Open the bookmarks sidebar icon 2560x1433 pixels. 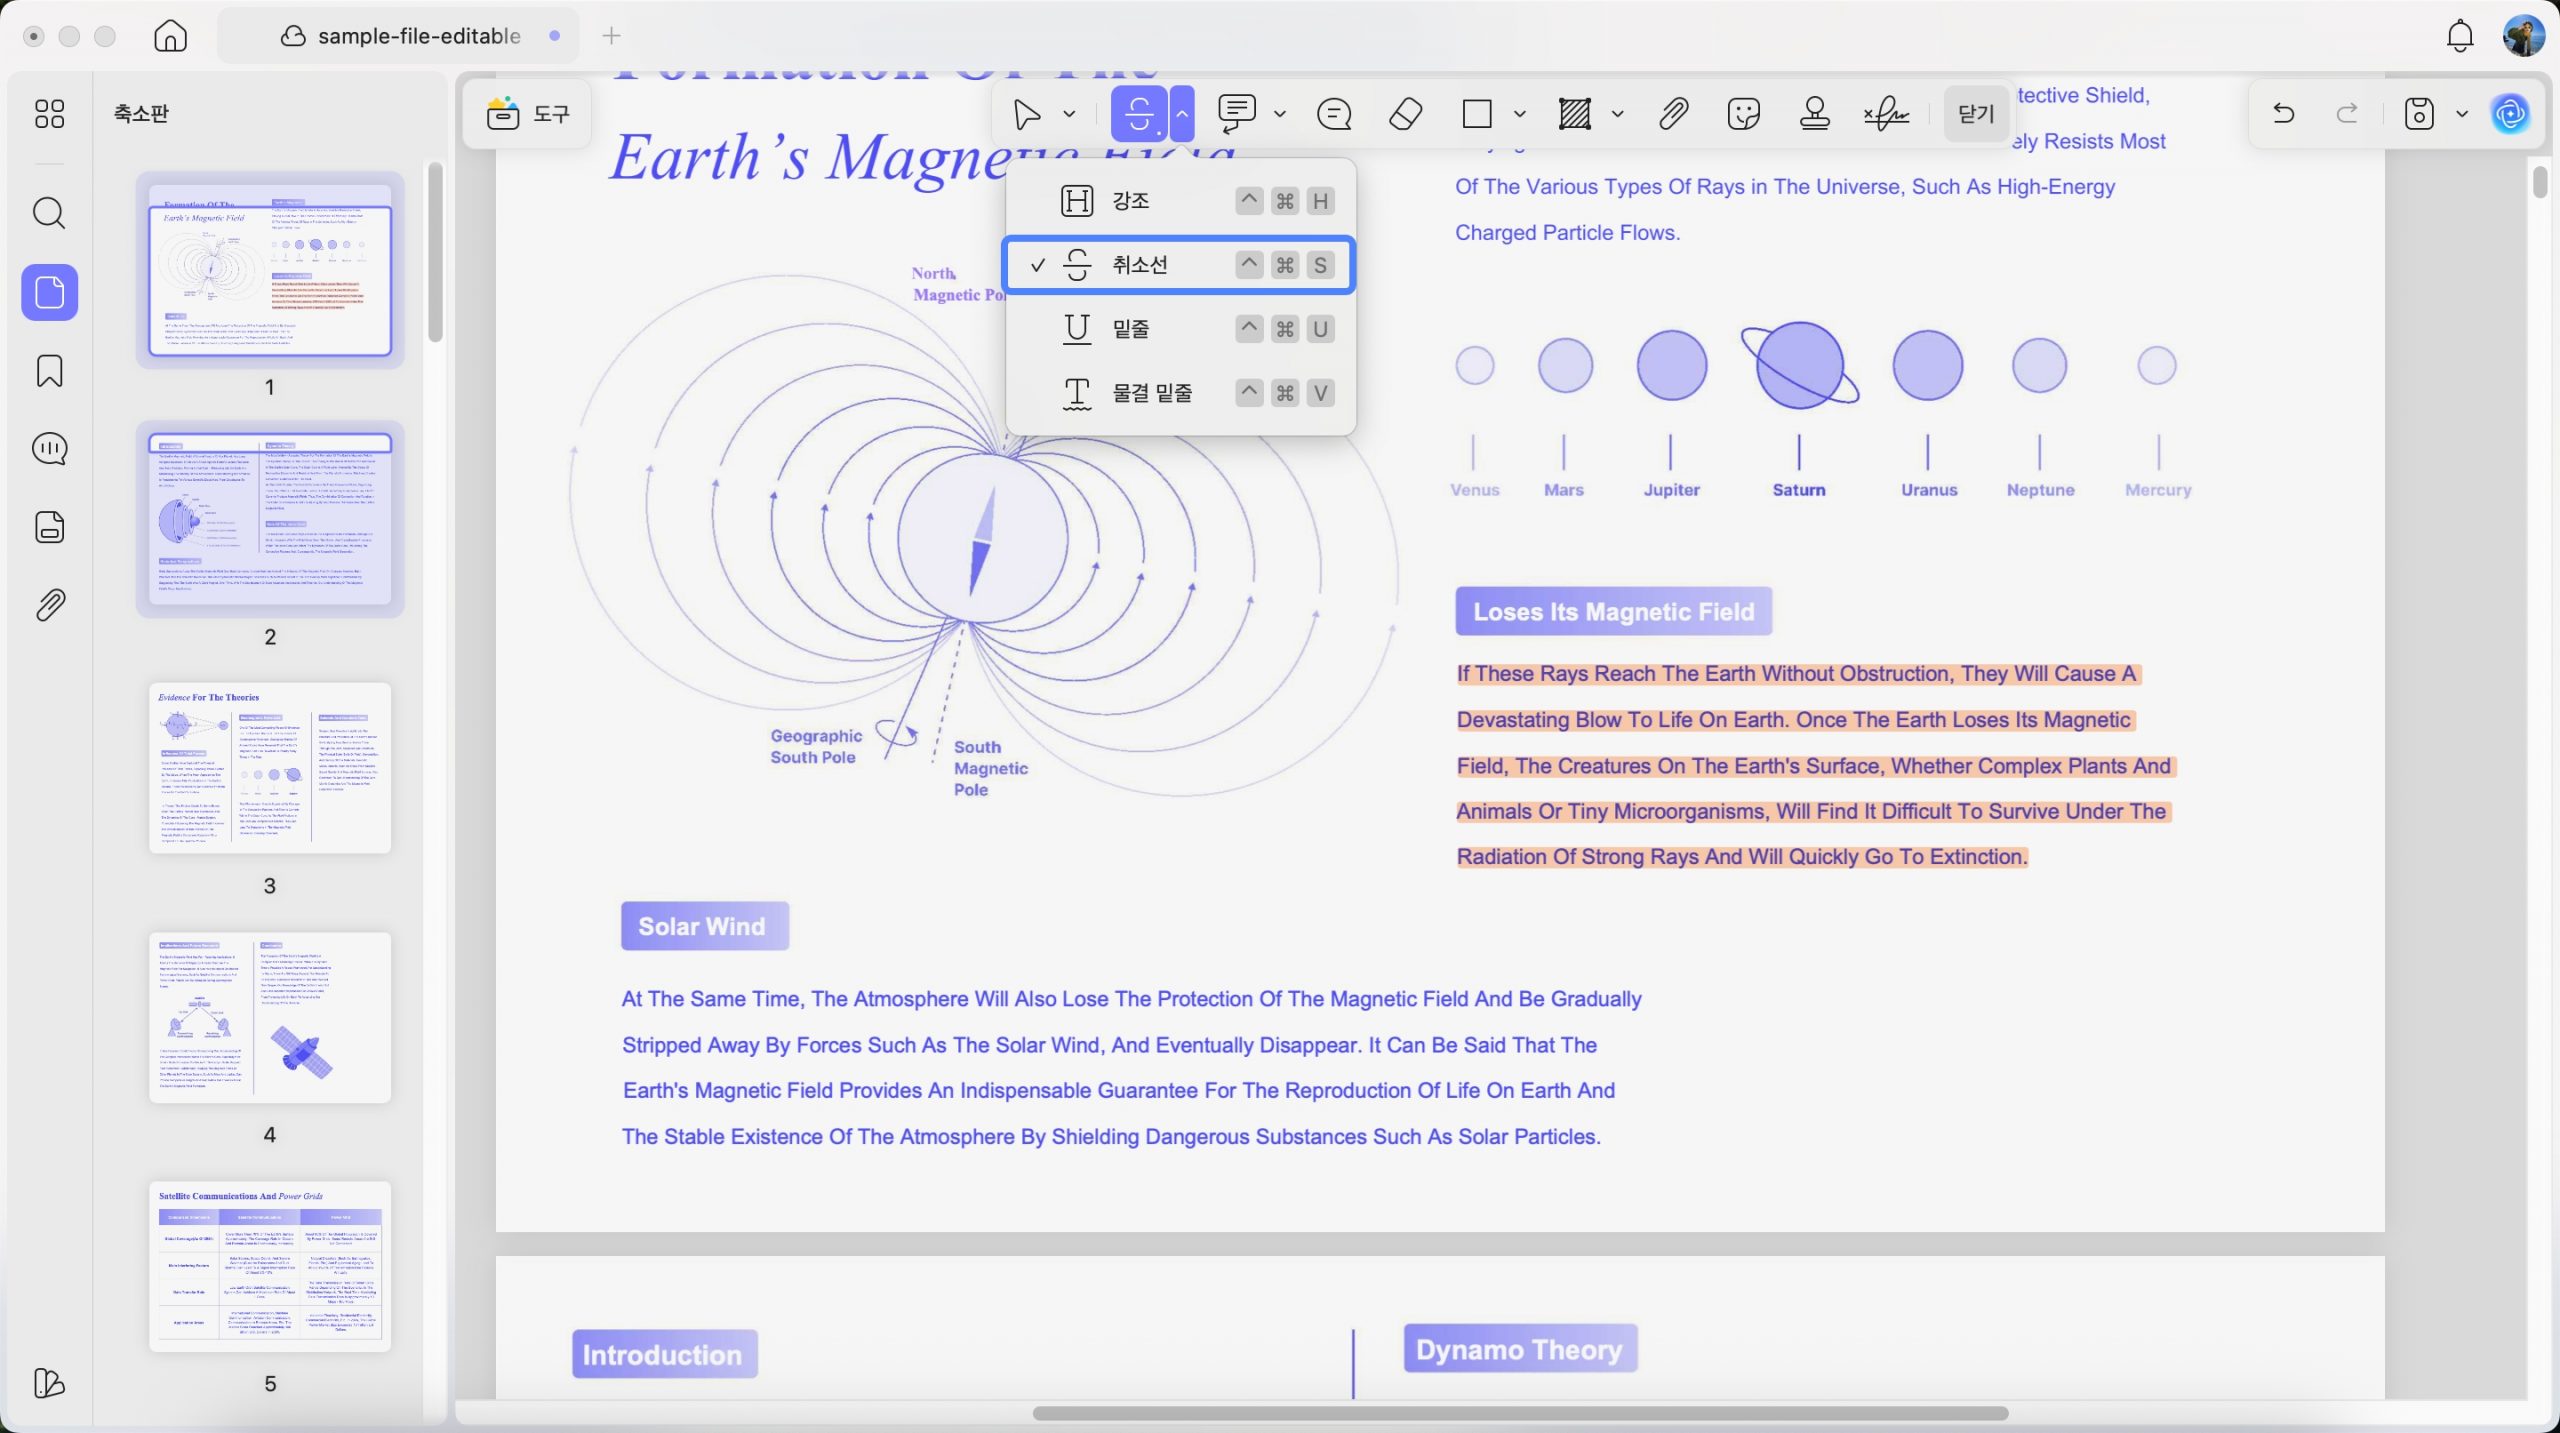coord(49,371)
